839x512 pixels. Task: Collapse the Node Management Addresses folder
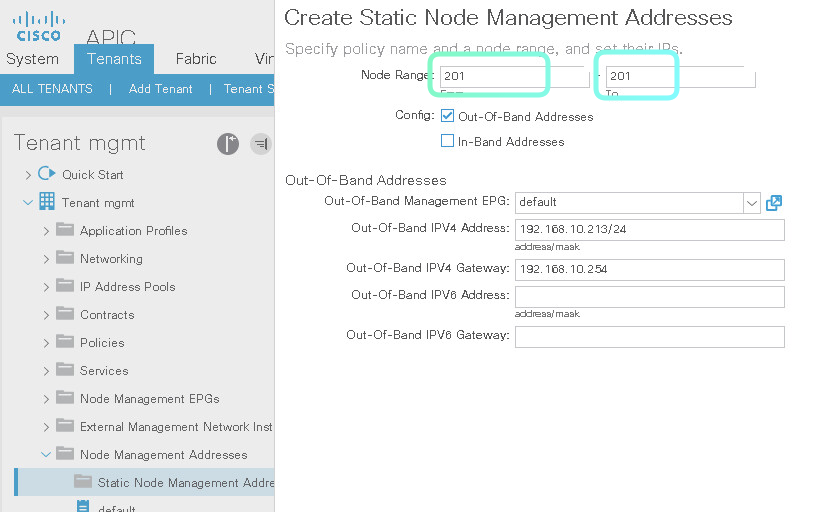coord(46,455)
